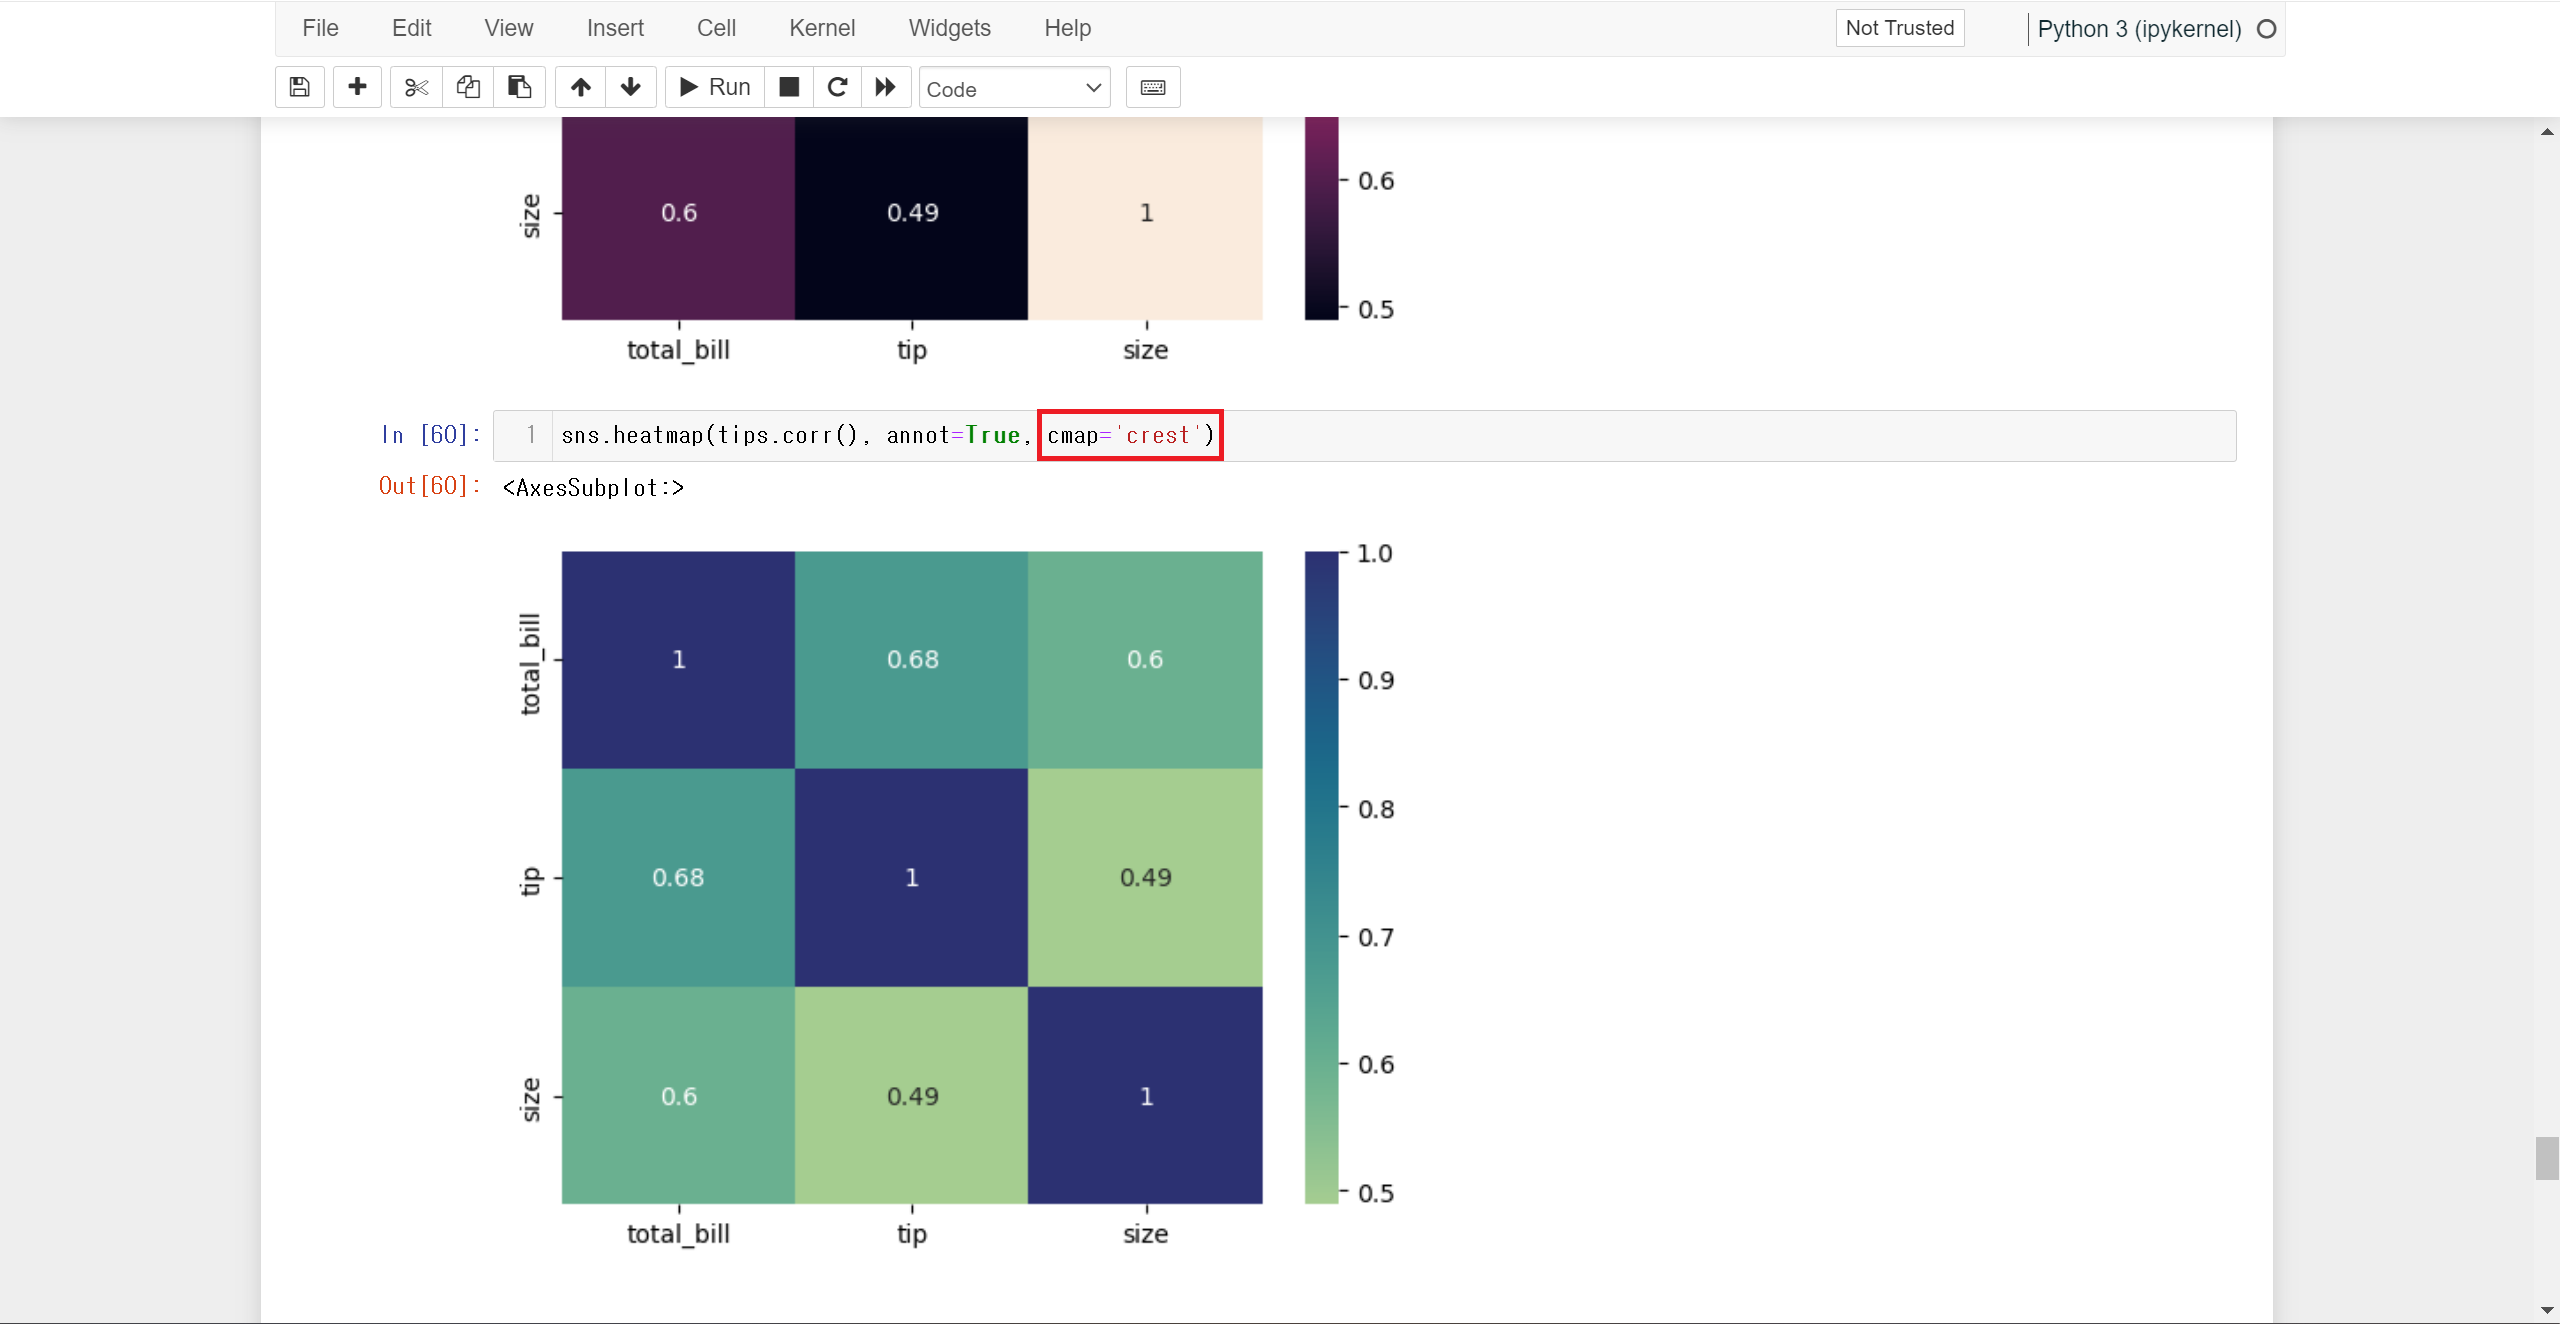Move selected cell up arrow
The width and height of the screenshot is (2560, 1324).
(581, 87)
